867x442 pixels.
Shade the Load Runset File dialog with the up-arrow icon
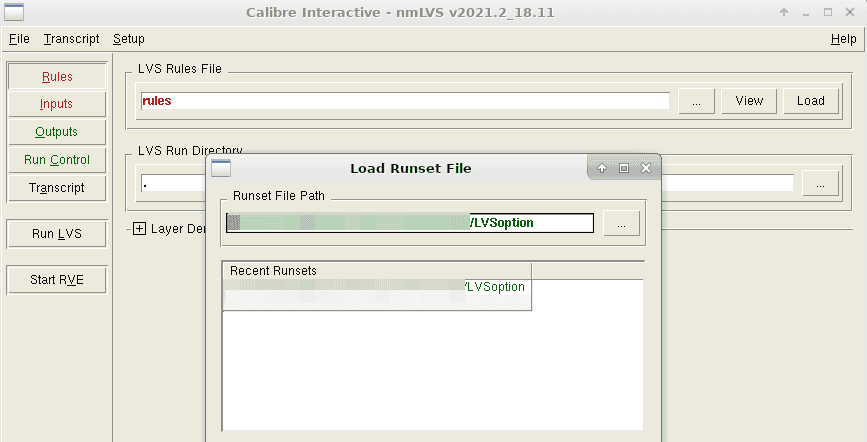click(x=602, y=168)
